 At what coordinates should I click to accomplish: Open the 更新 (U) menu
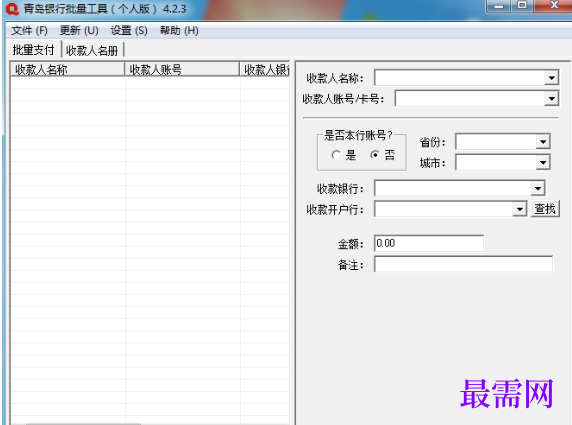pyautogui.click(x=79, y=31)
